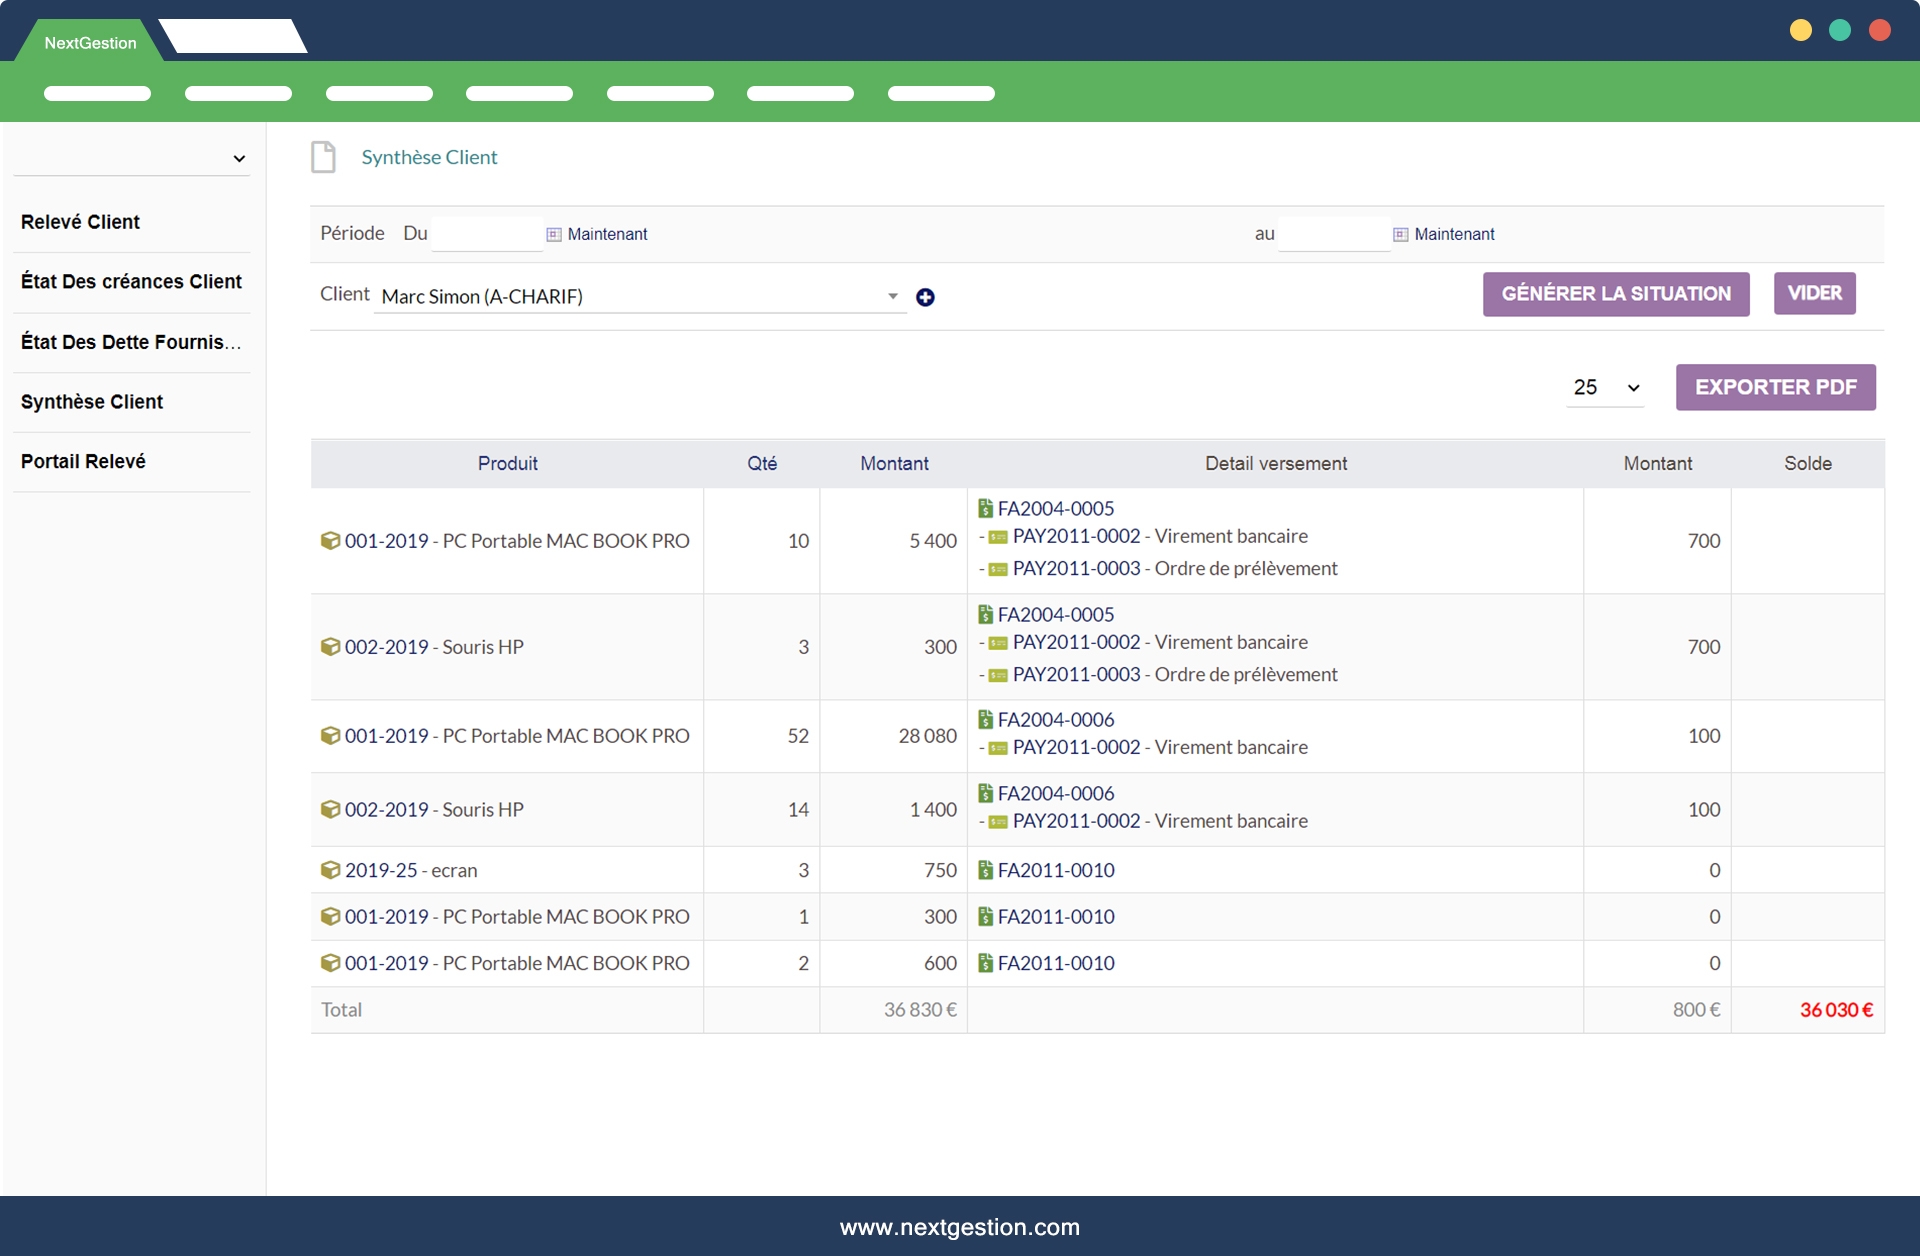Click the EXPORTER PDF button
The image size is (1920, 1256).
pyautogui.click(x=1775, y=387)
